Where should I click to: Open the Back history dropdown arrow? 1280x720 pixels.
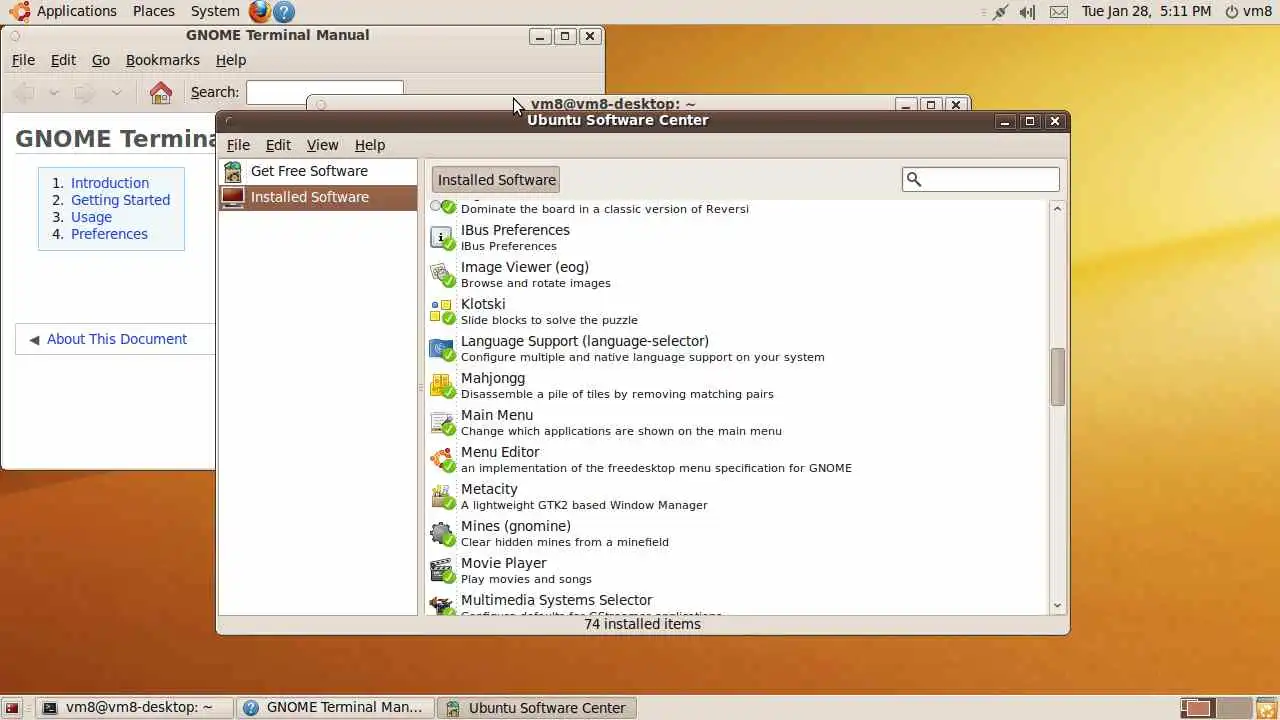coord(54,93)
